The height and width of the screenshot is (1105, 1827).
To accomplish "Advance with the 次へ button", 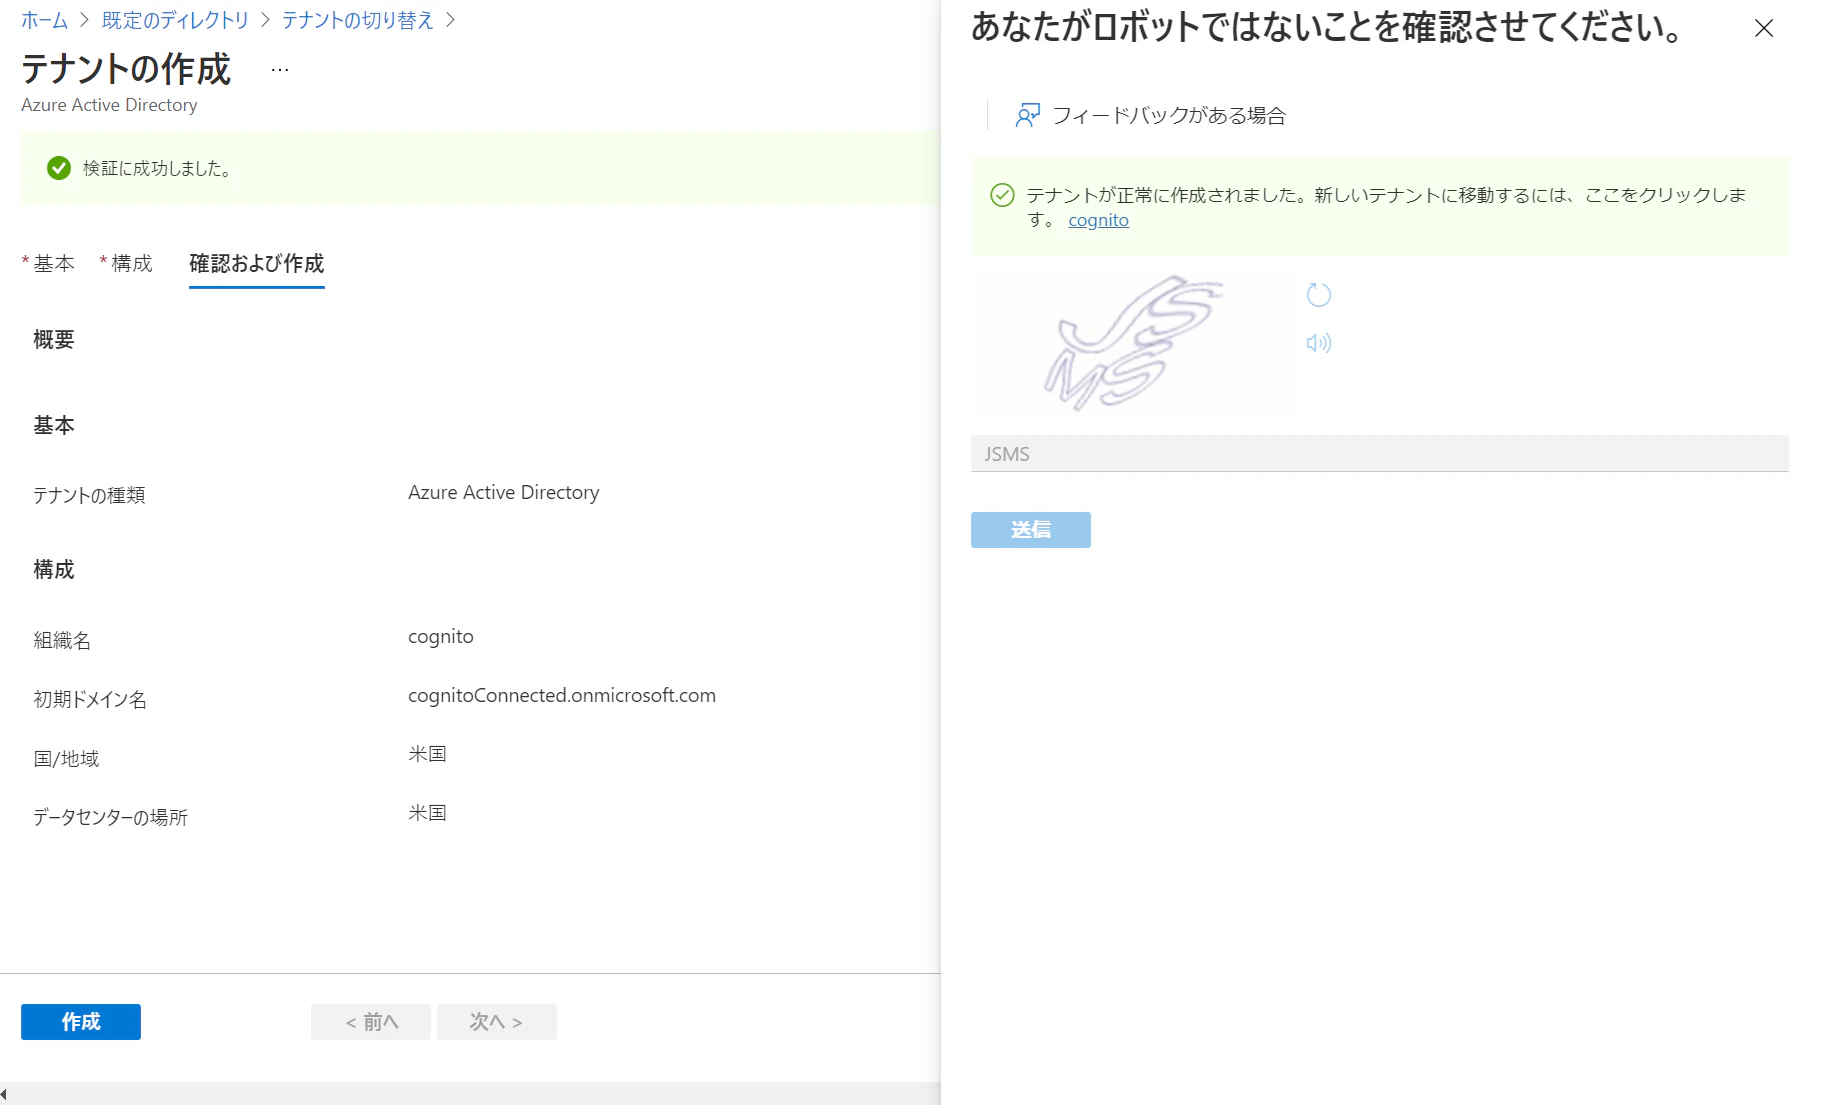I will 497,1022.
